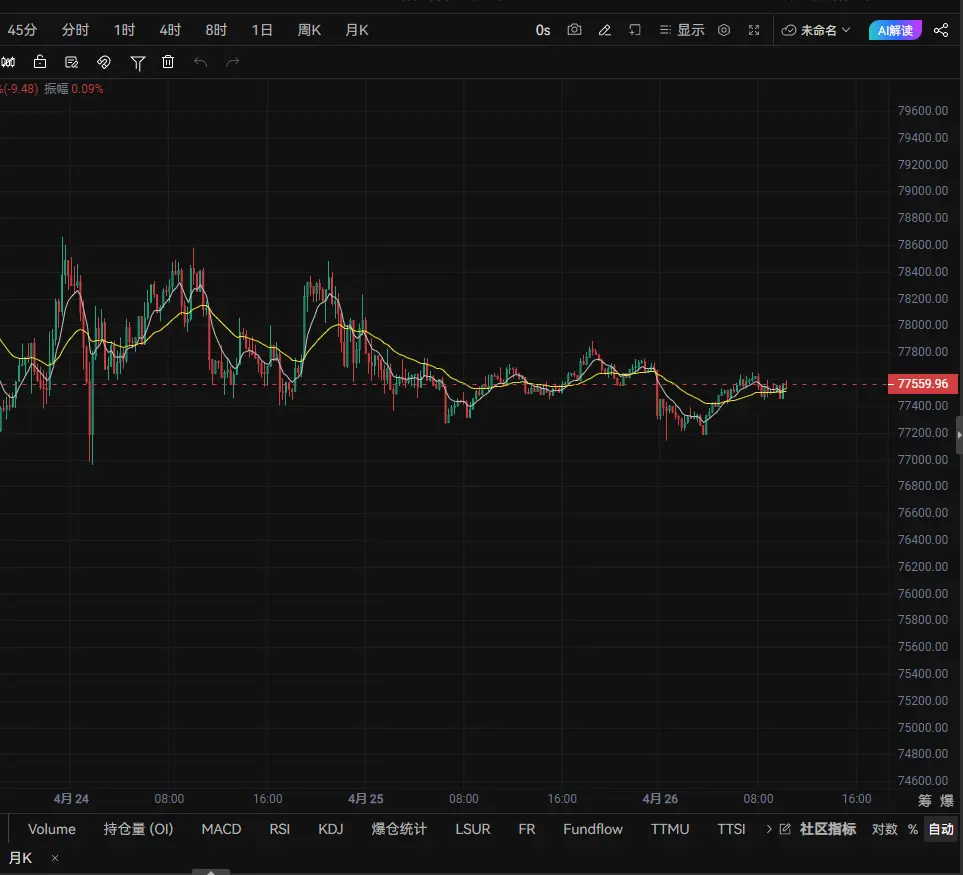Toggle the RSI indicator
The height and width of the screenshot is (875, 963).
point(279,829)
